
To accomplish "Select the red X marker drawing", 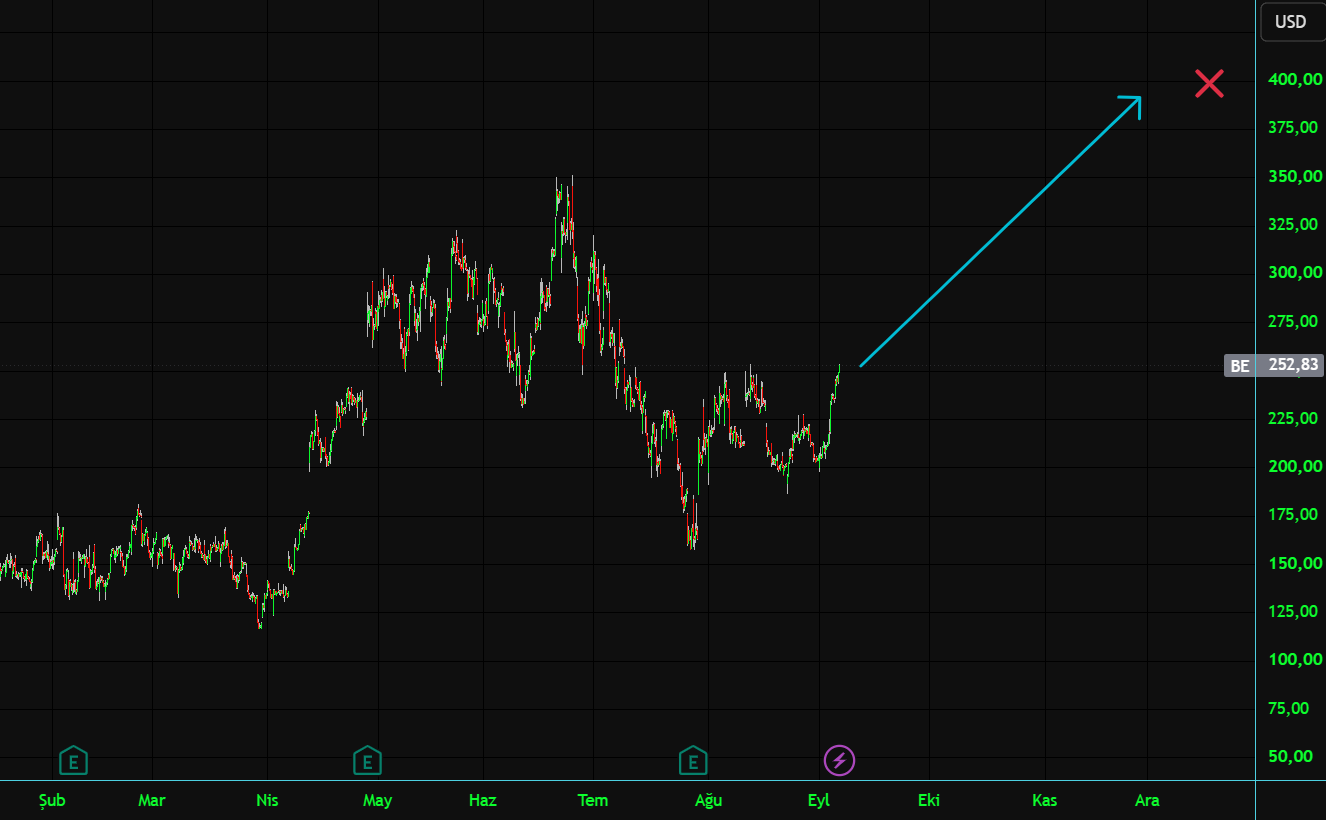I will [1210, 84].
